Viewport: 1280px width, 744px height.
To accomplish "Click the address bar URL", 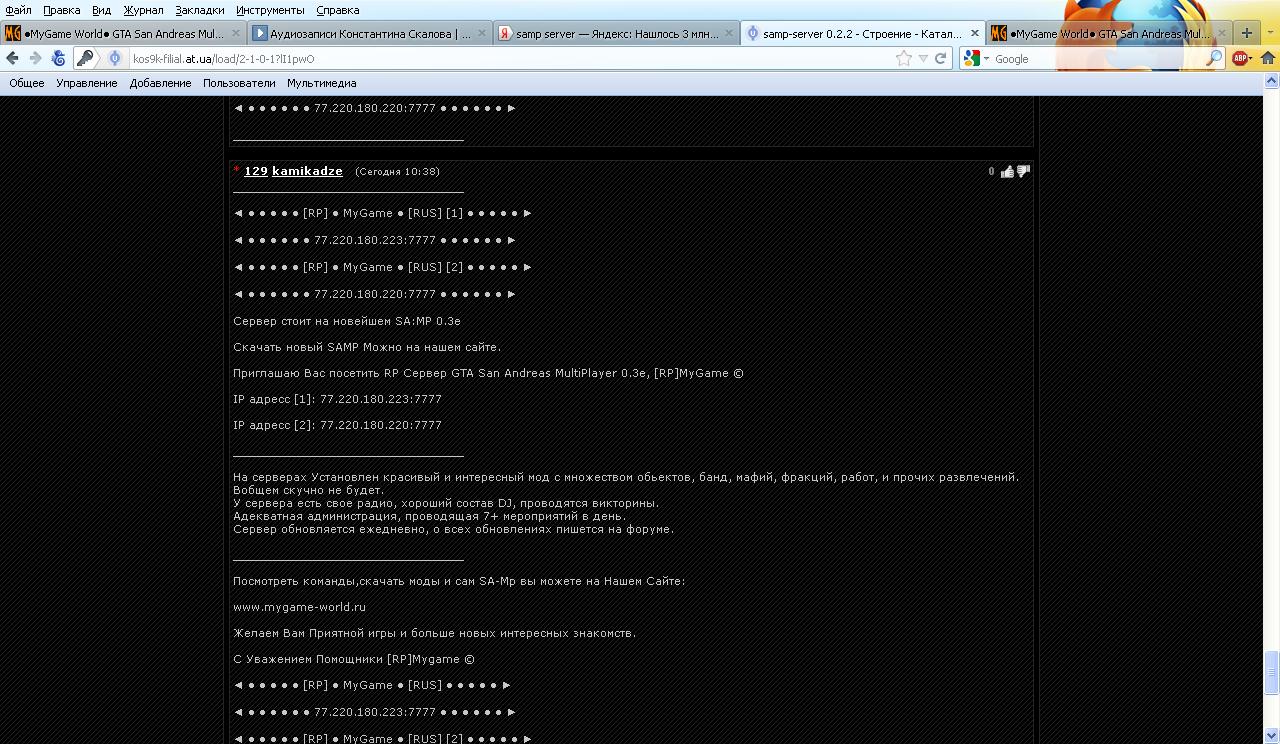I will tap(224, 59).
